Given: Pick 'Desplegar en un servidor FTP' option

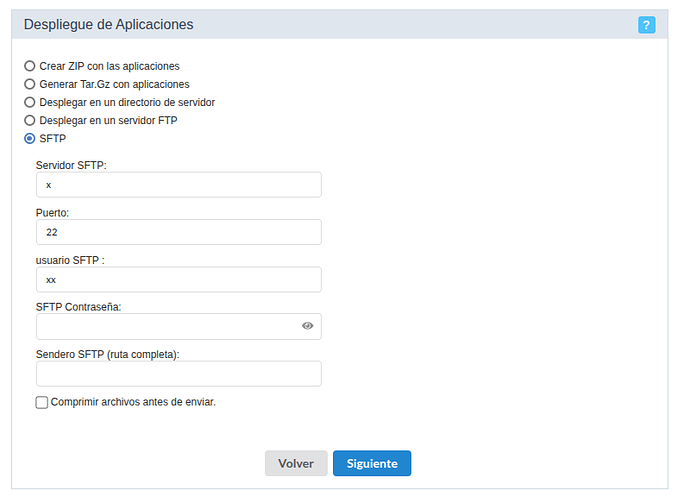Looking at the screenshot, I should pyautogui.click(x=30, y=120).
